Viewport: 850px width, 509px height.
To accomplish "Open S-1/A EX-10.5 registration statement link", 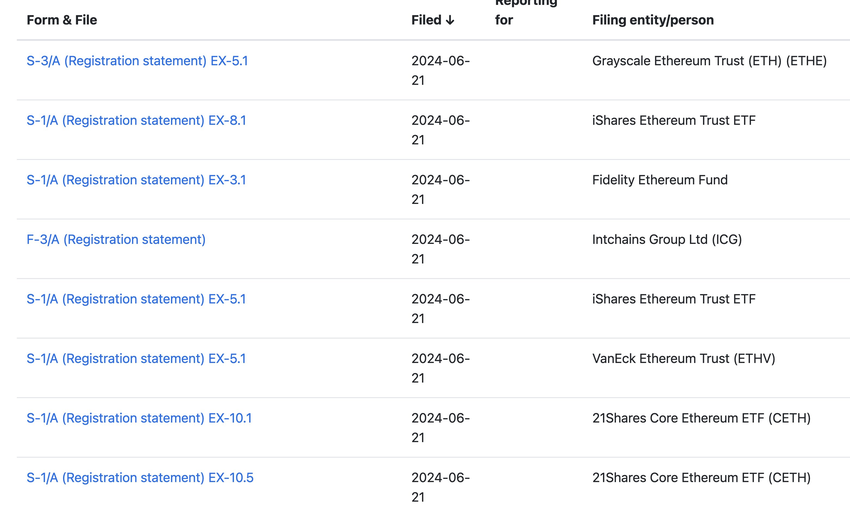I will (140, 478).
